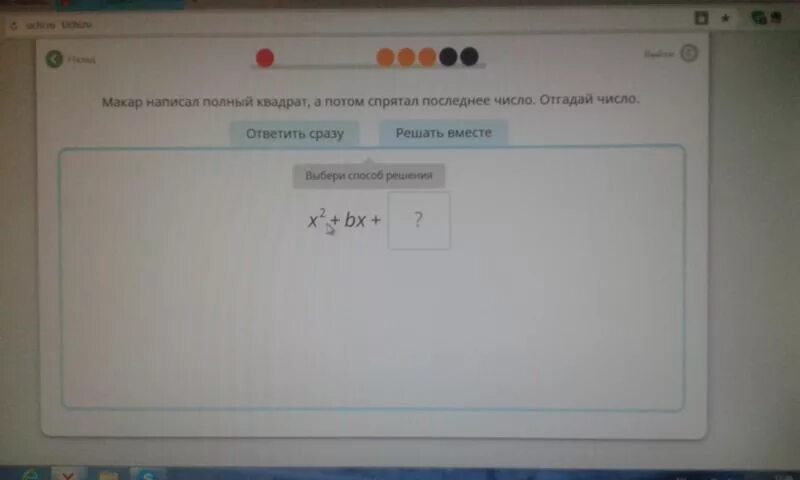Click the task text 'Макар написал полный квадрат'

pos(205,102)
